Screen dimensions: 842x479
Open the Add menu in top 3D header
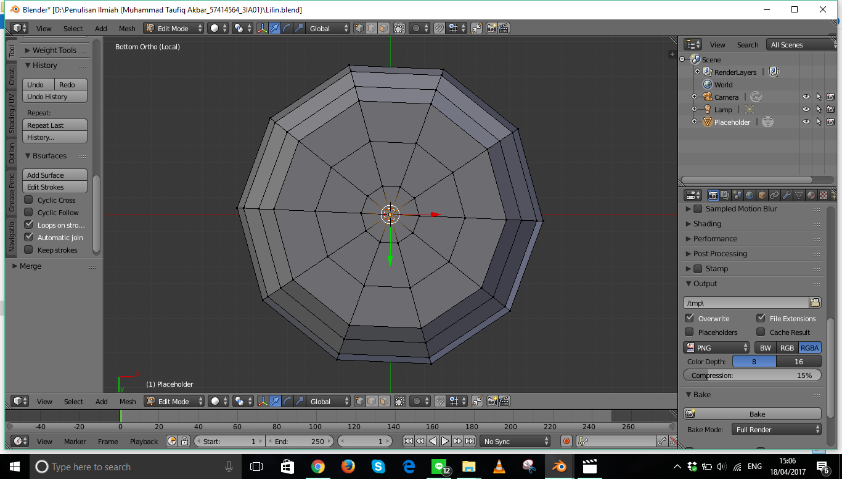pyautogui.click(x=101, y=28)
